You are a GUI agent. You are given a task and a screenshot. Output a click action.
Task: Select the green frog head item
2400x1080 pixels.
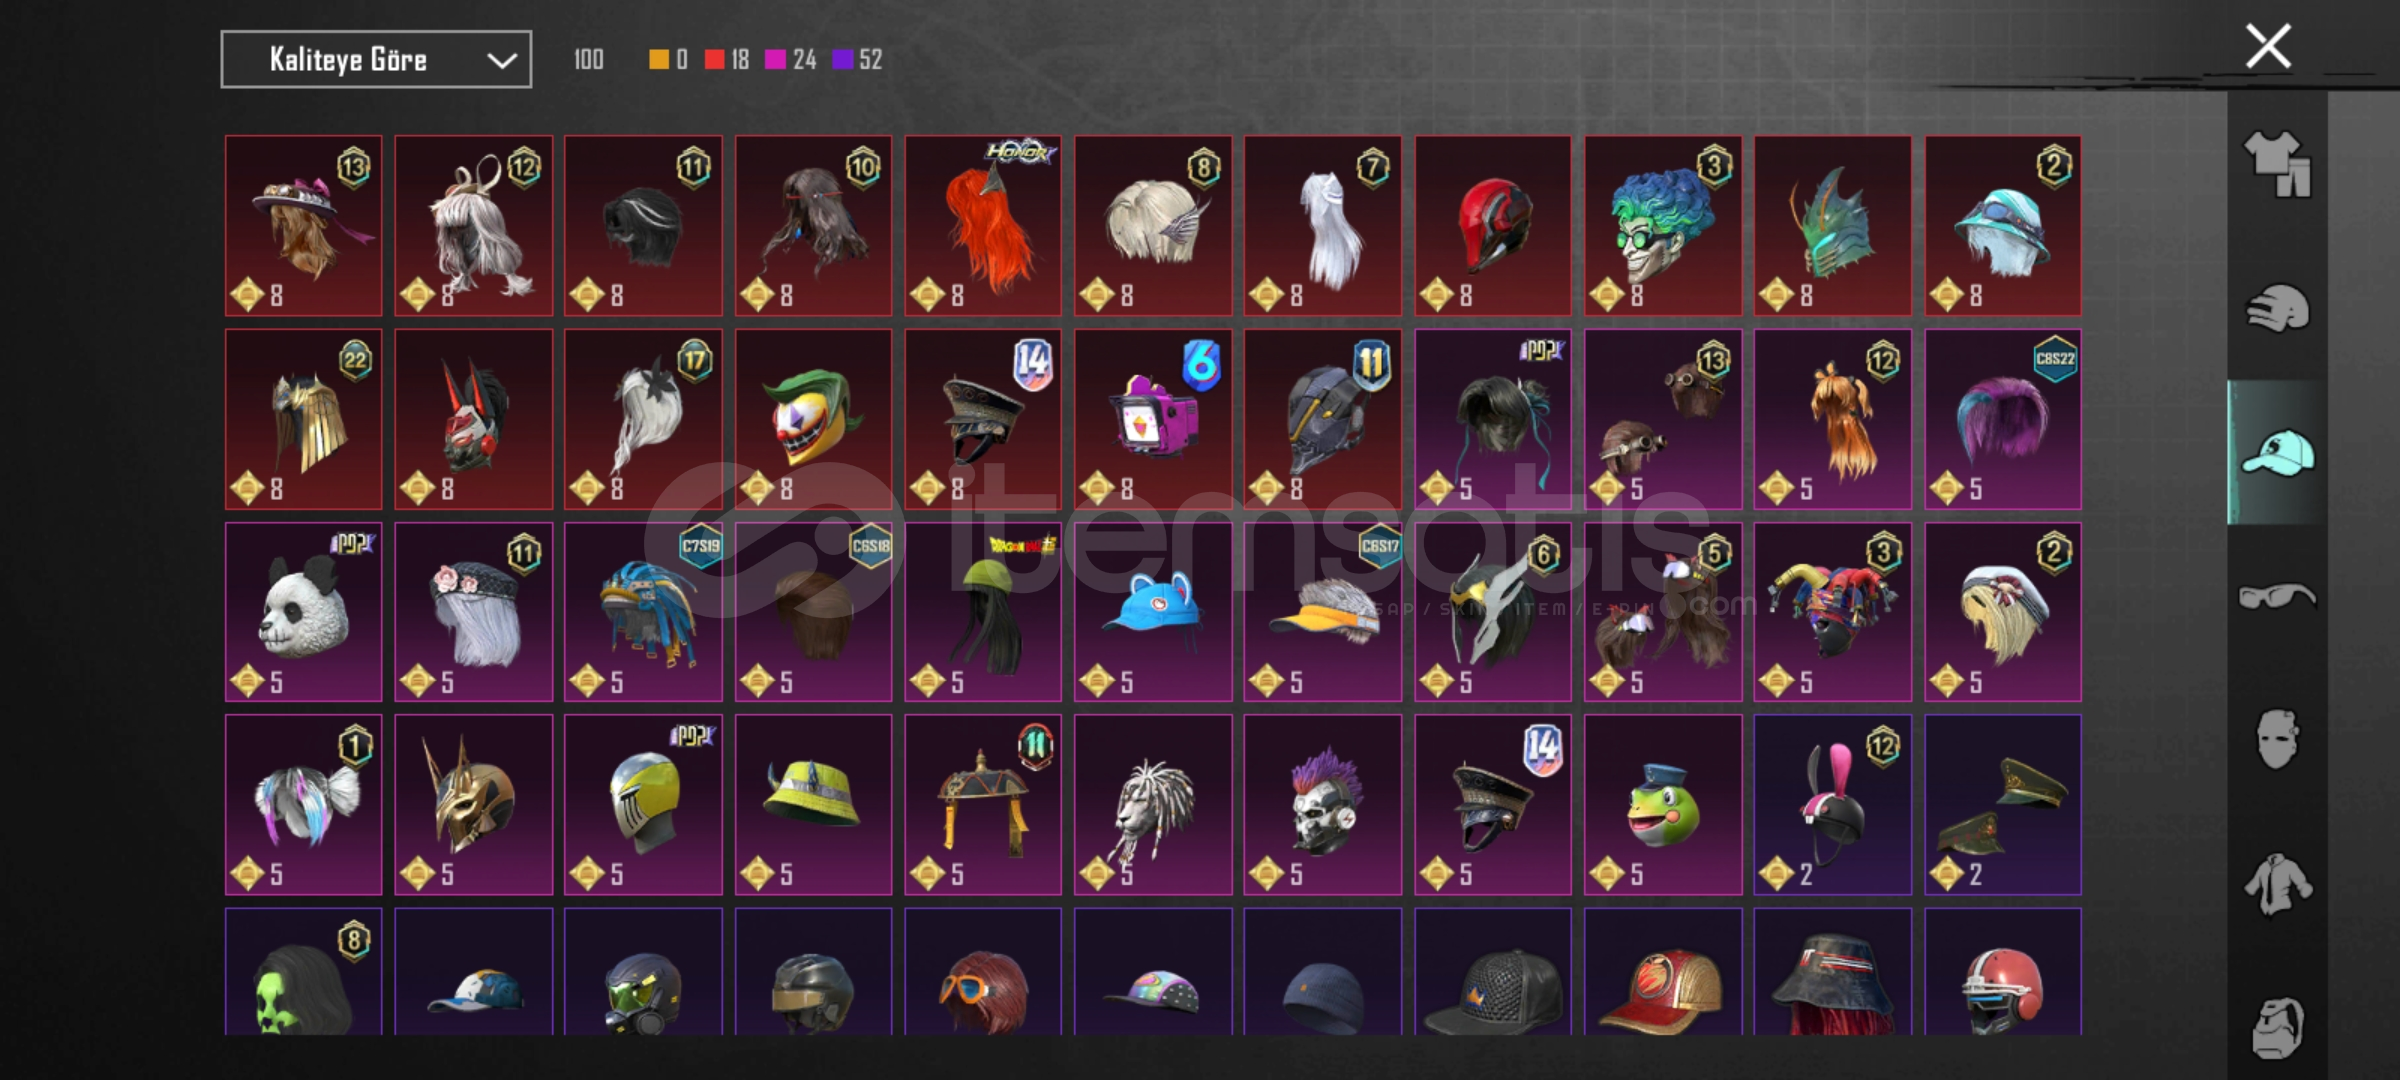tap(1663, 805)
